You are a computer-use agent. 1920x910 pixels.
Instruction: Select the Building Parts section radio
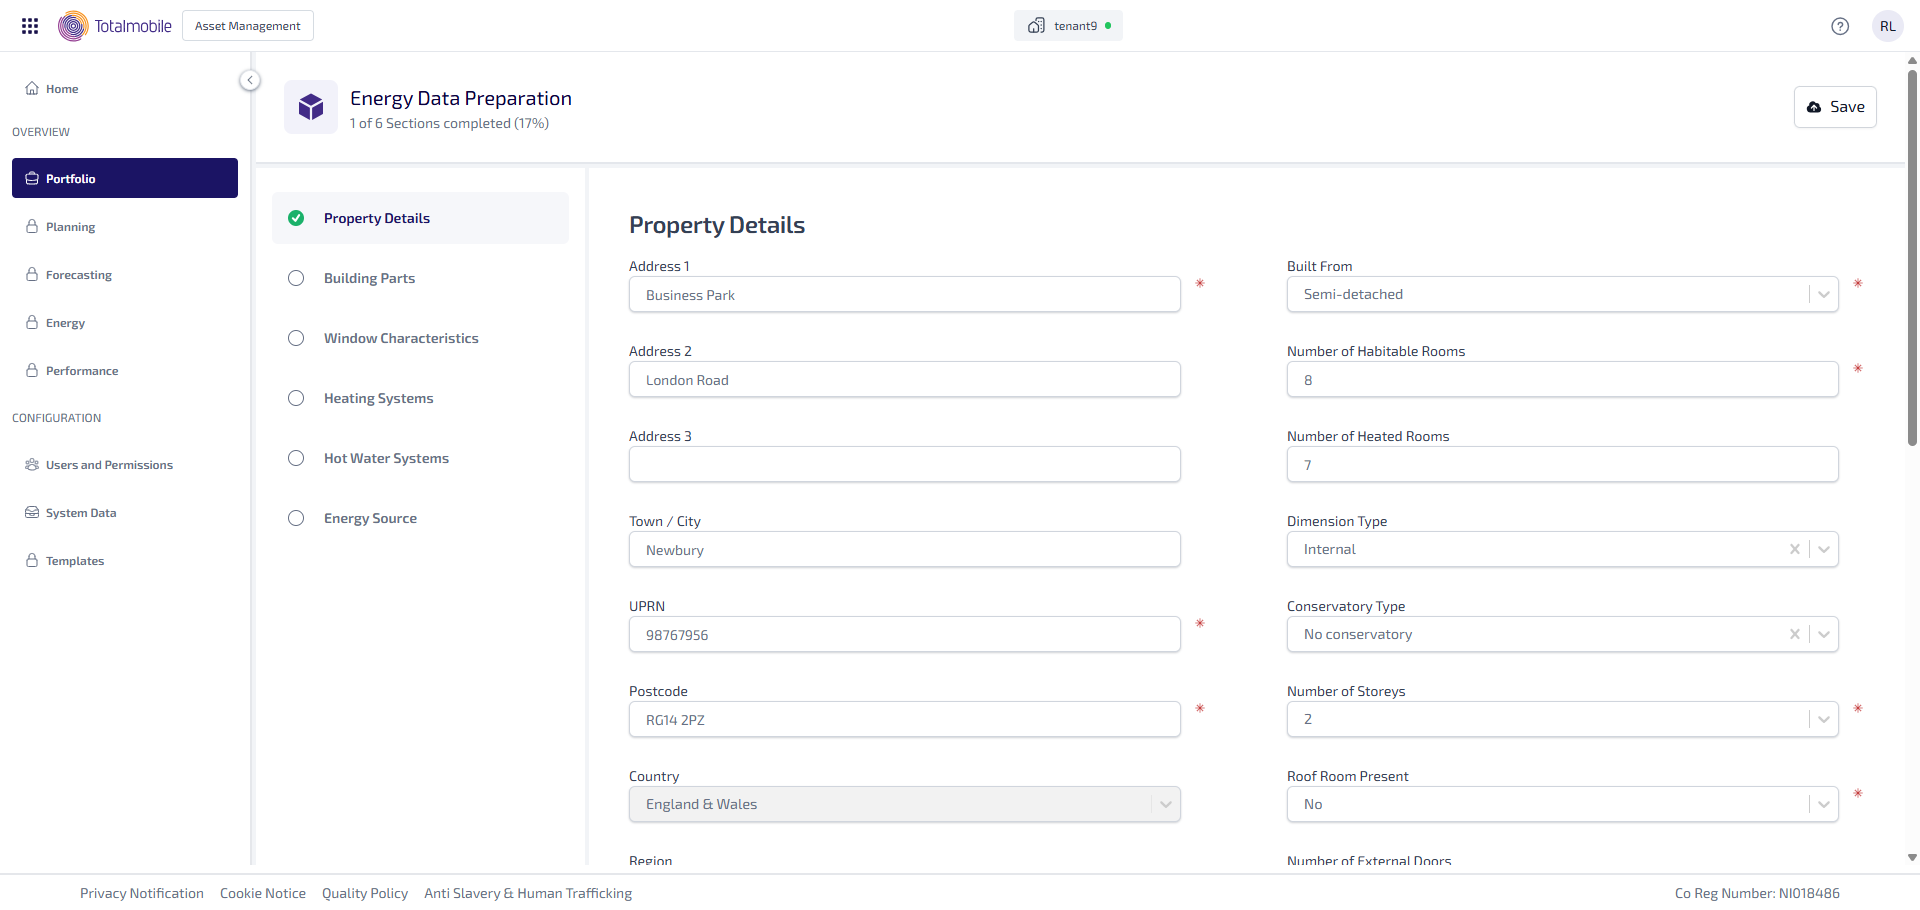tap(296, 278)
